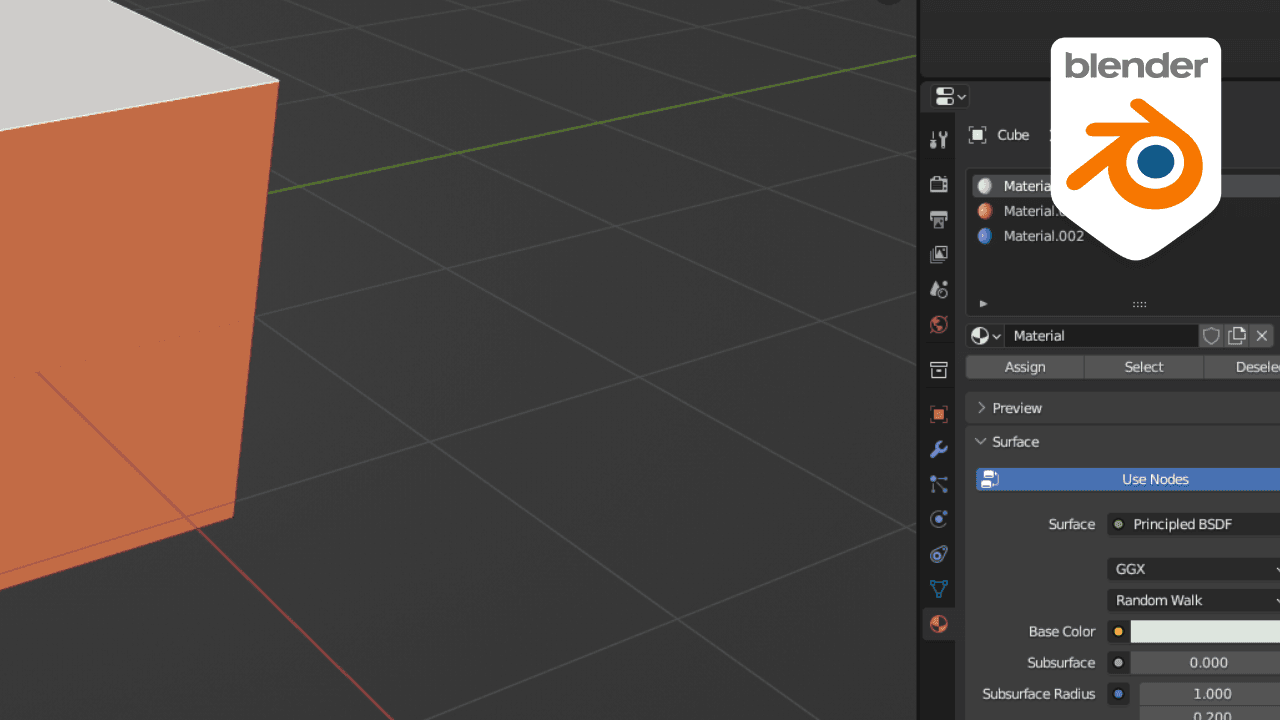The height and width of the screenshot is (720, 1280).
Task: Open the Scene properties tab
Action: tap(938, 289)
